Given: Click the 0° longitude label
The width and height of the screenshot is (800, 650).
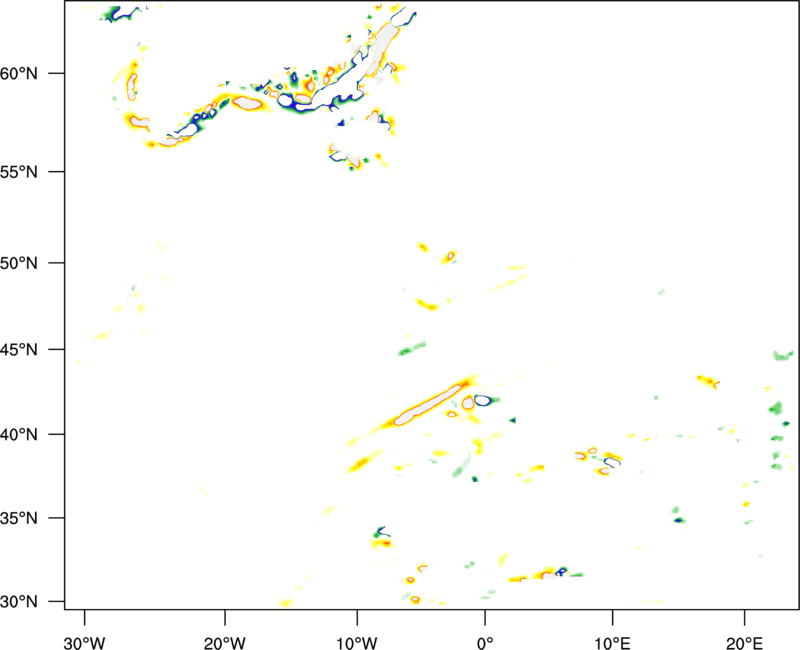Looking at the screenshot, I should pyautogui.click(x=485, y=643).
